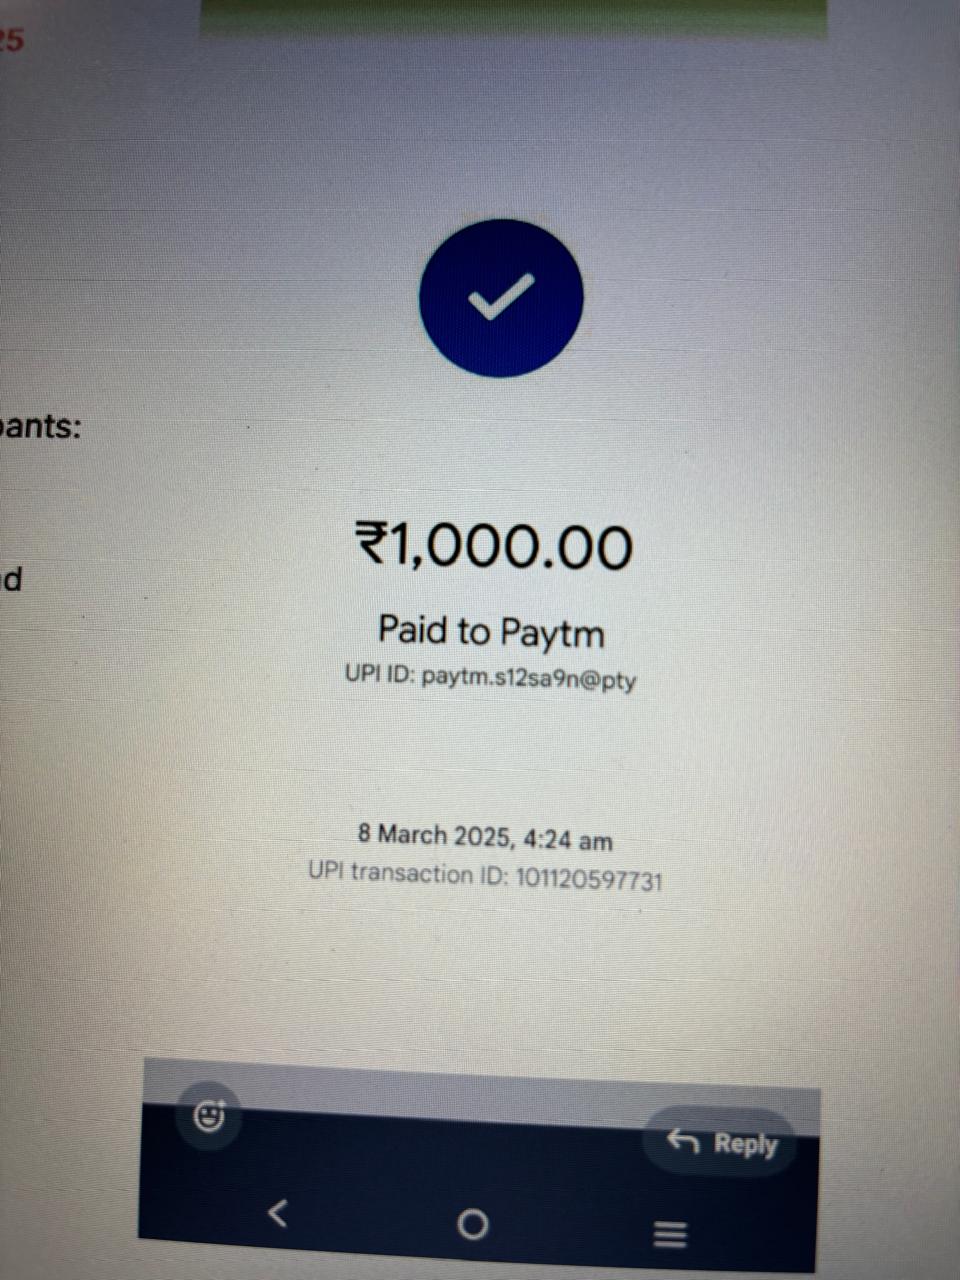Viewport: 960px width, 1280px height.
Task: Tap the Android home circle button
Action: 472,1224
